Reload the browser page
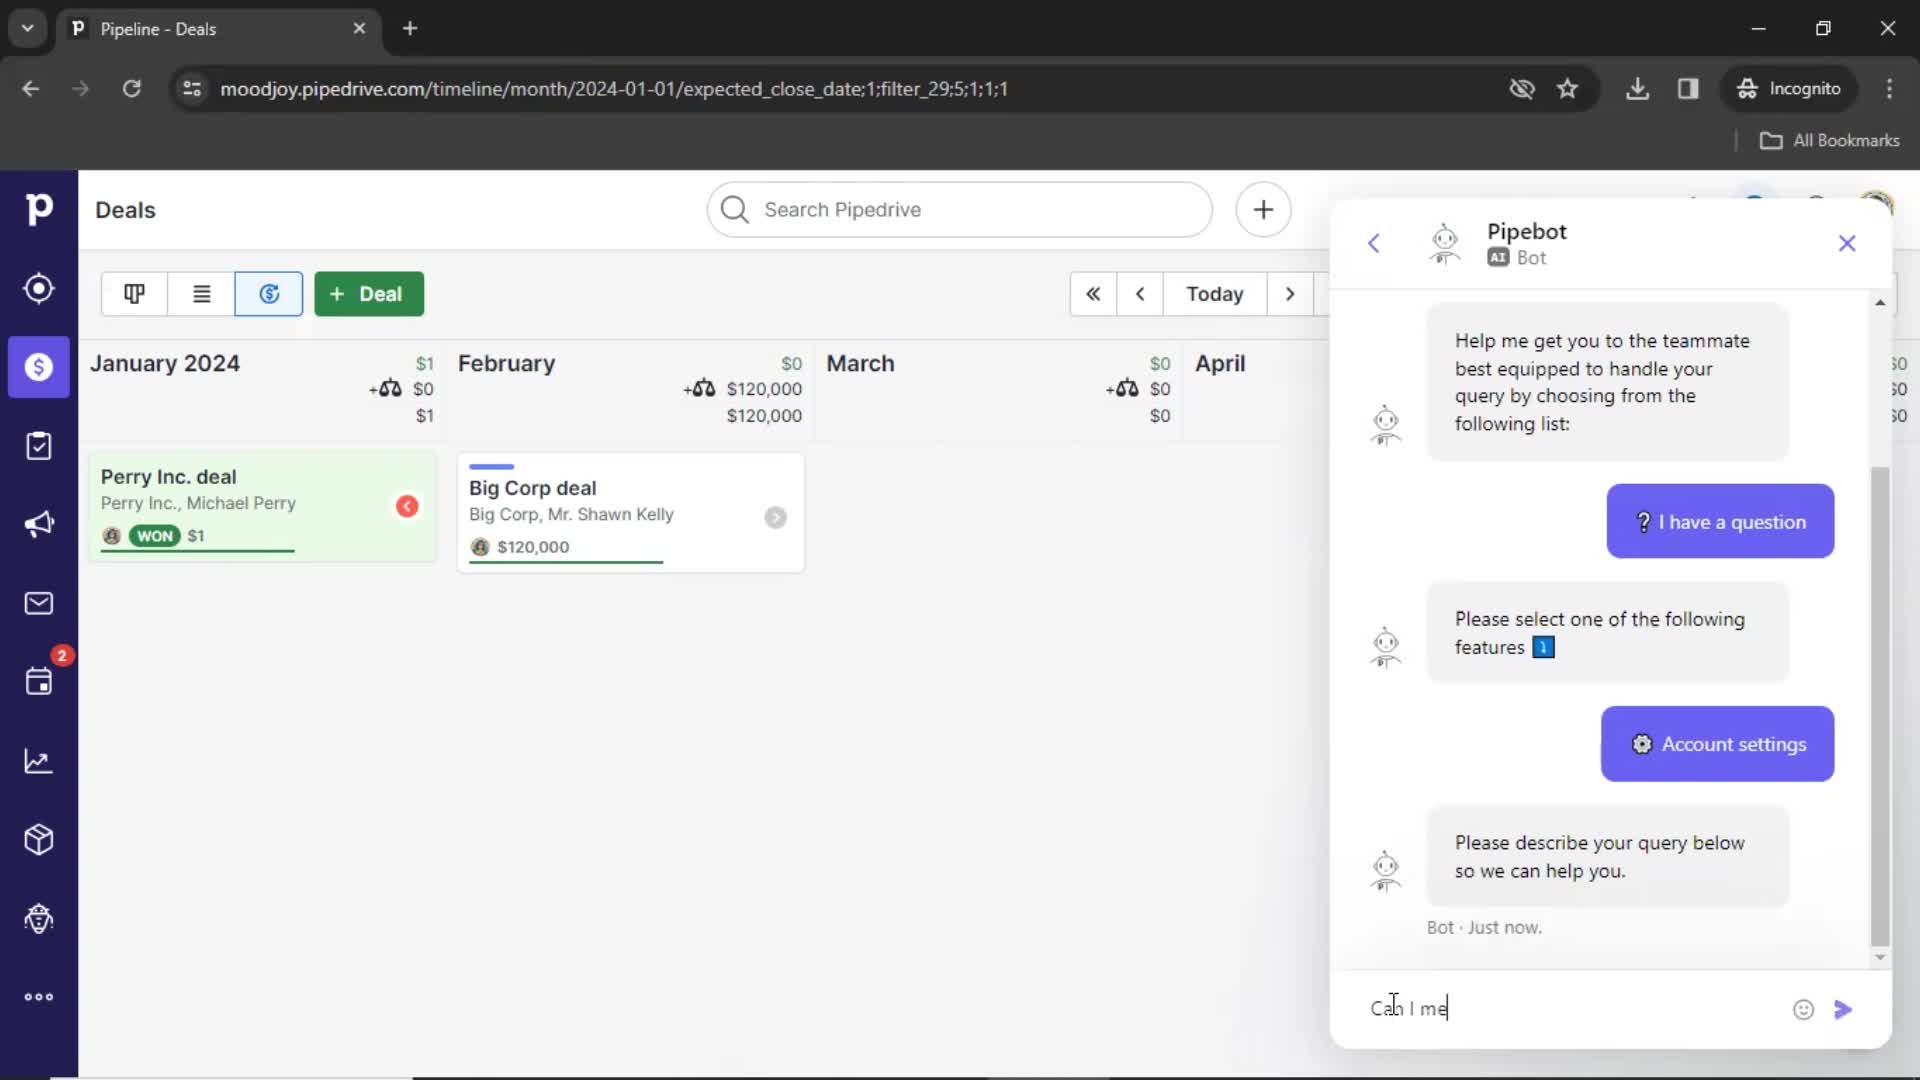This screenshot has width=1920, height=1080. pos(131,89)
